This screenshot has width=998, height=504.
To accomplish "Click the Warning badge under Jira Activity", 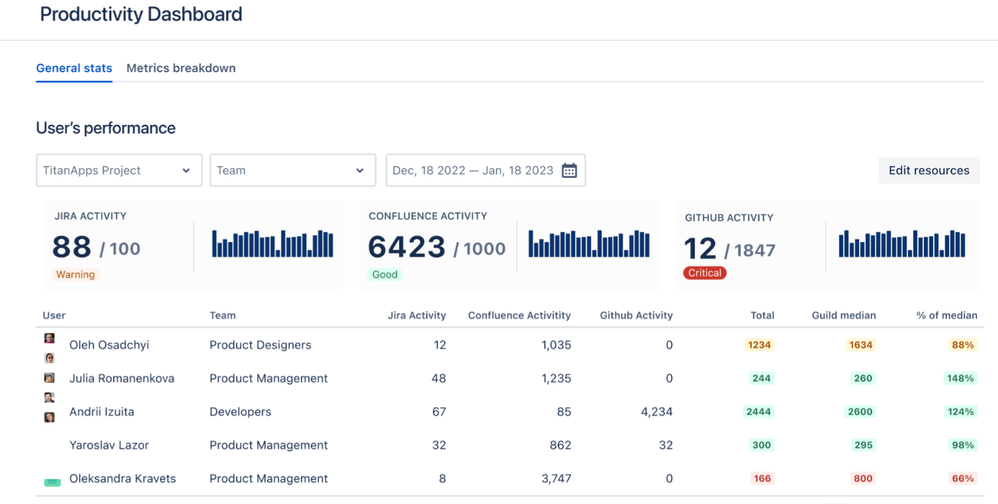I will [75, 274].
